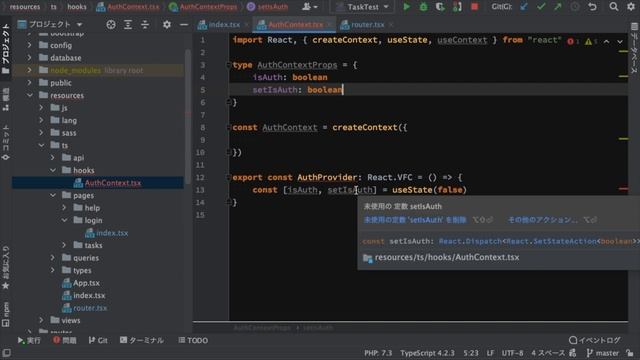Image resolution: width=640 pixels, height=360 pixels.
Task: Click the red error indicator in editor
Action: 572,41
